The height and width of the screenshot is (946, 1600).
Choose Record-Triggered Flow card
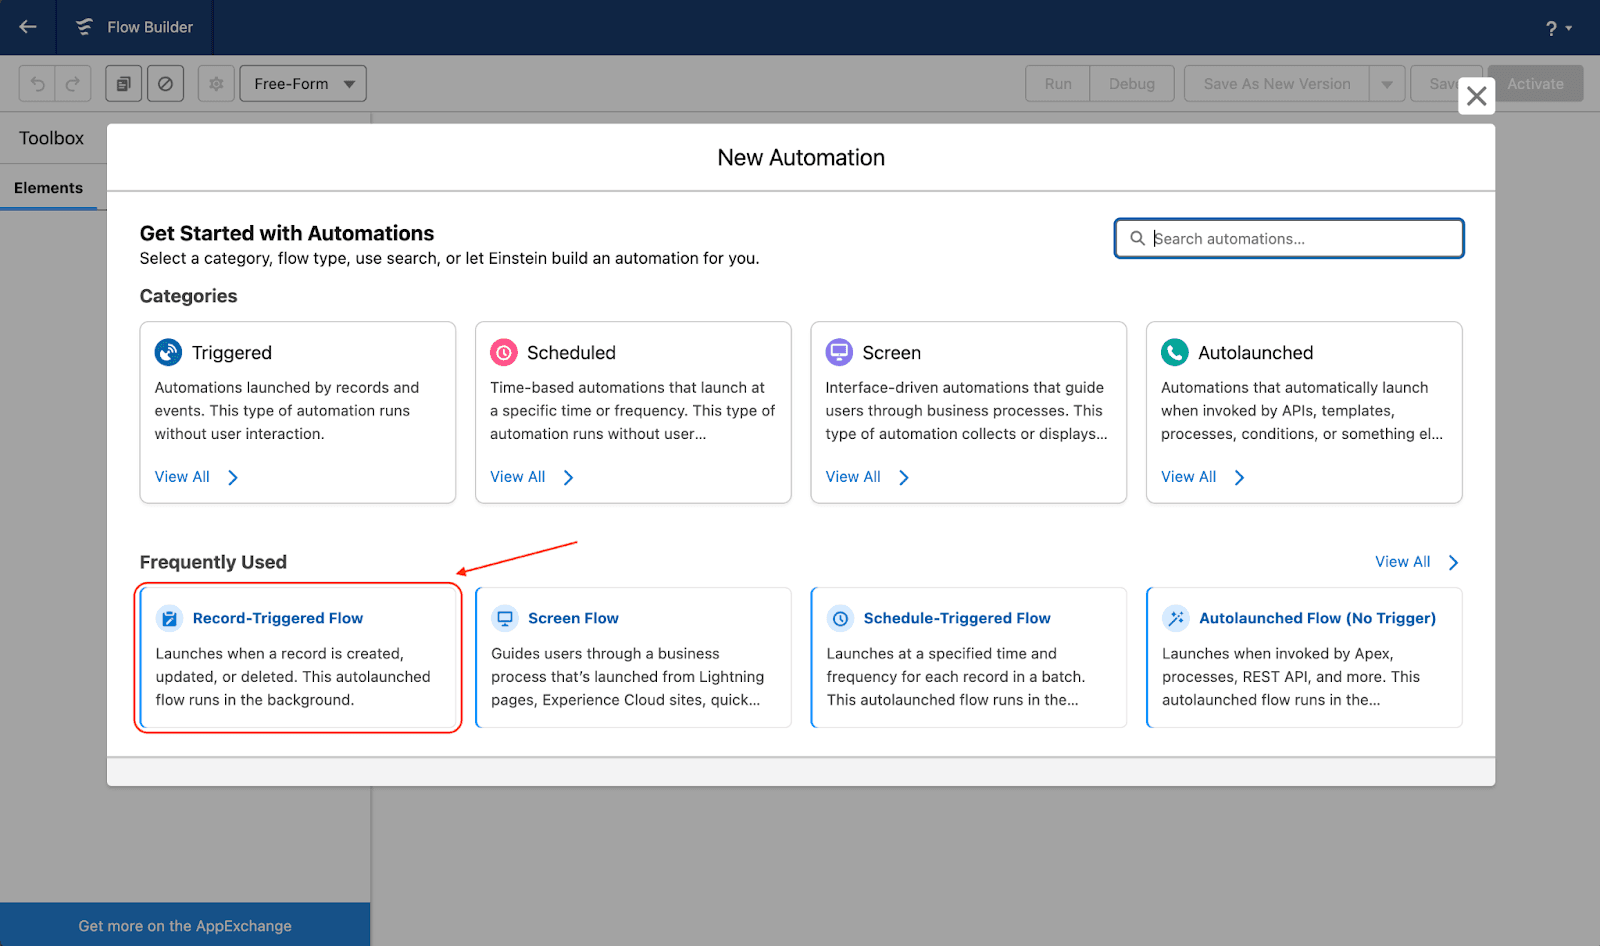tap(298, 657)
